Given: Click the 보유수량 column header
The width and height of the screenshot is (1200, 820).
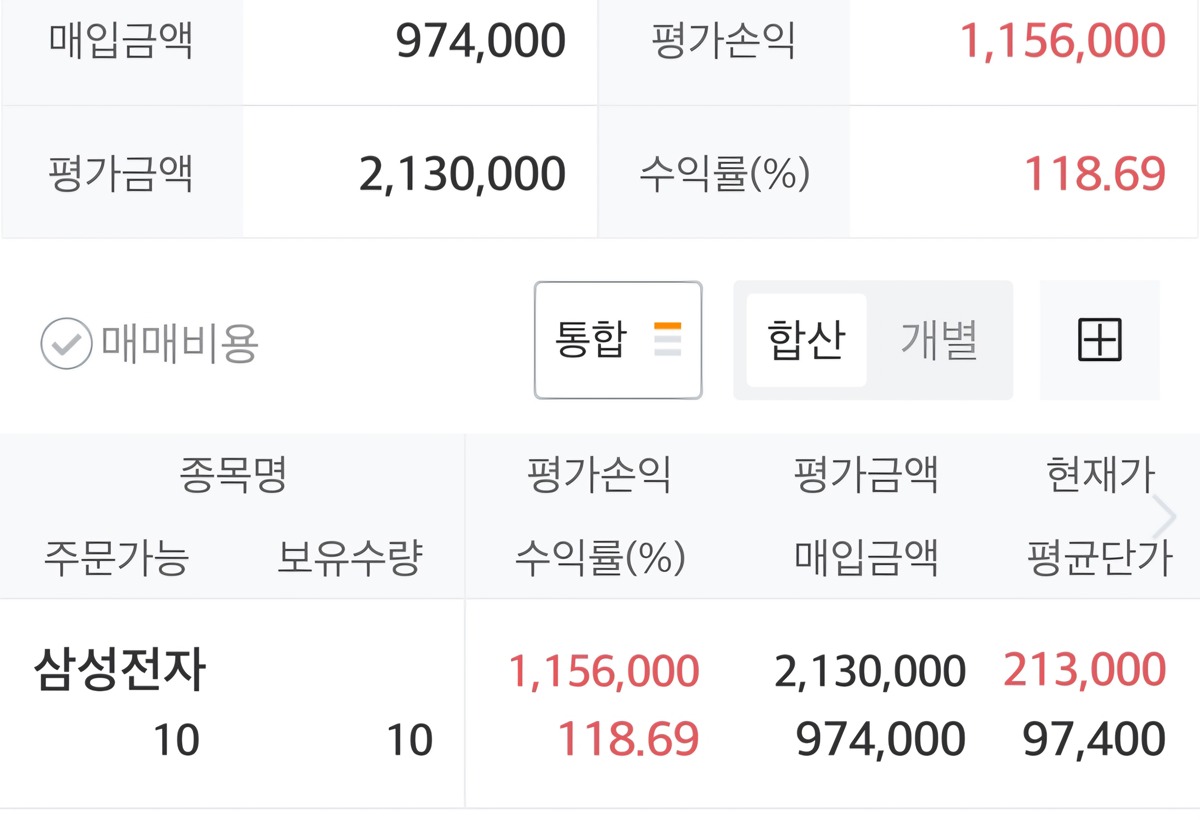Looking at the screenshot, I should (x=350, y=557).
